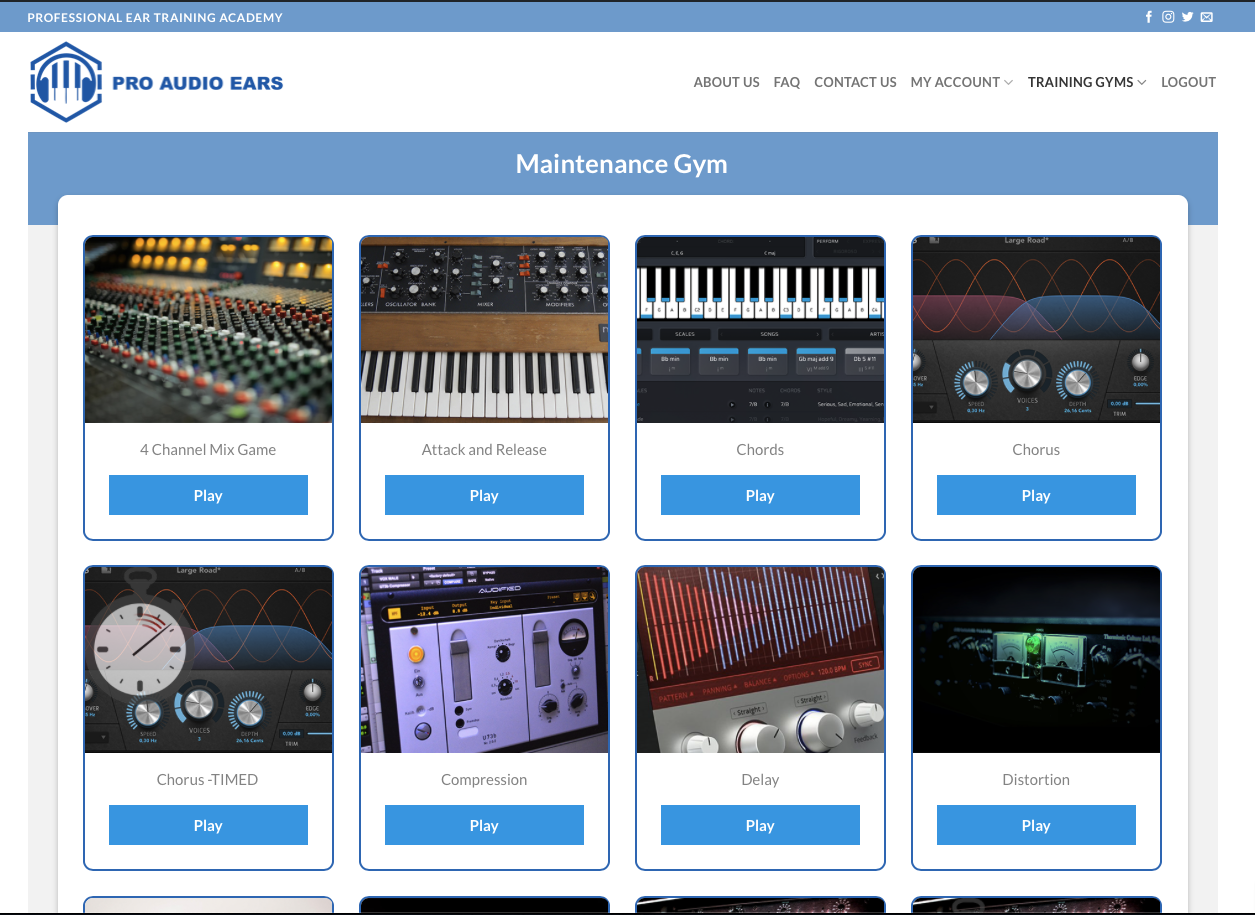Screen dimensions: 1255x915
Task: Click the Logout link
Action: coord(1188,82)
